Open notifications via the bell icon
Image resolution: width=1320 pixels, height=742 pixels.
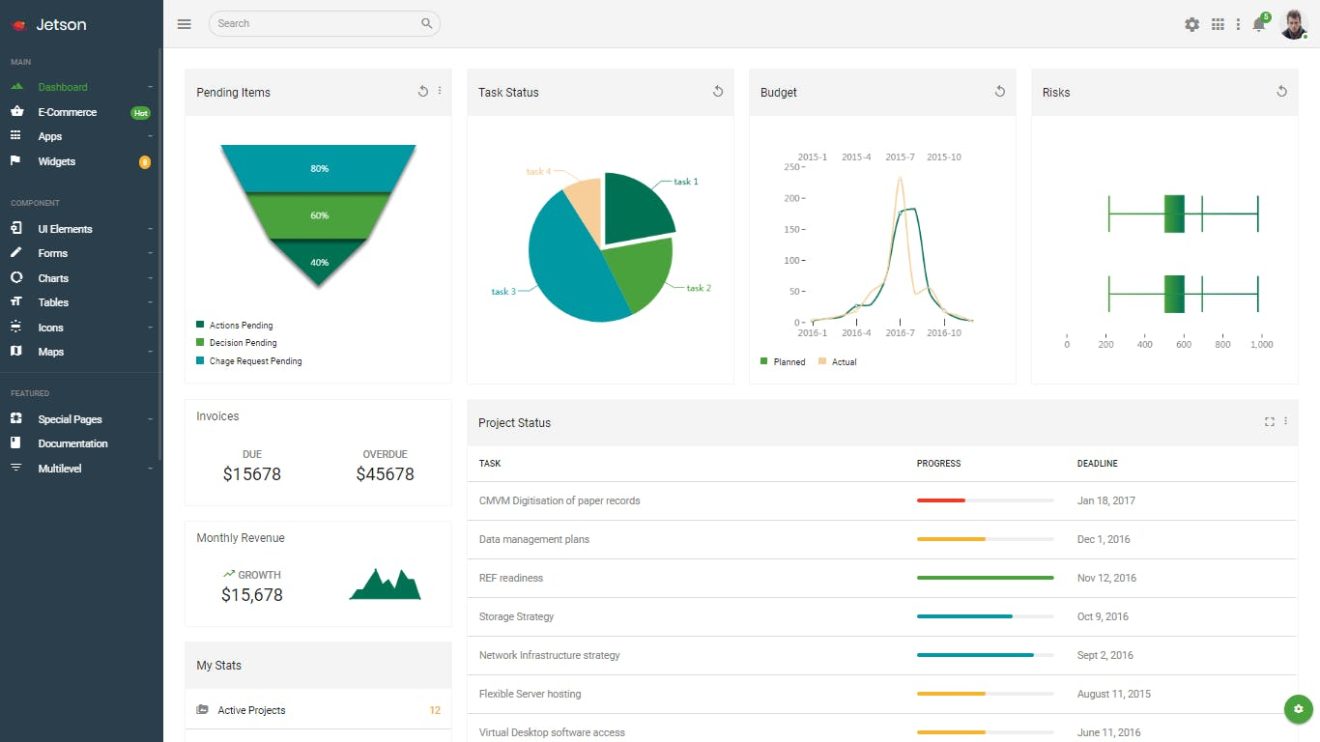pyautogui.click(x=1258, y=23)
